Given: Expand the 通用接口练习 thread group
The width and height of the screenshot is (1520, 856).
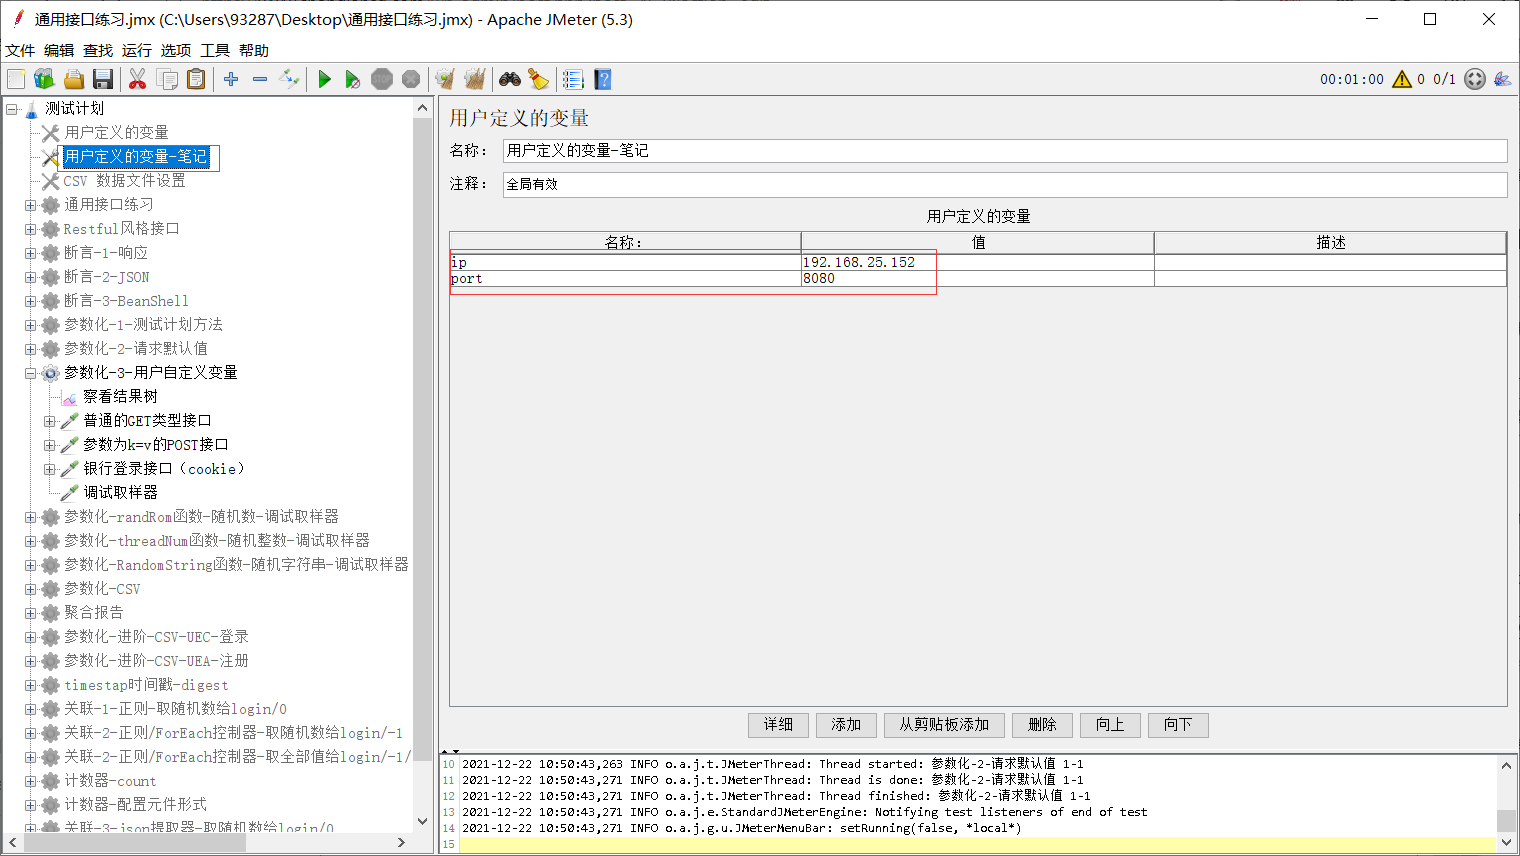Looking at the screenshot, I should tap(31, 205).
